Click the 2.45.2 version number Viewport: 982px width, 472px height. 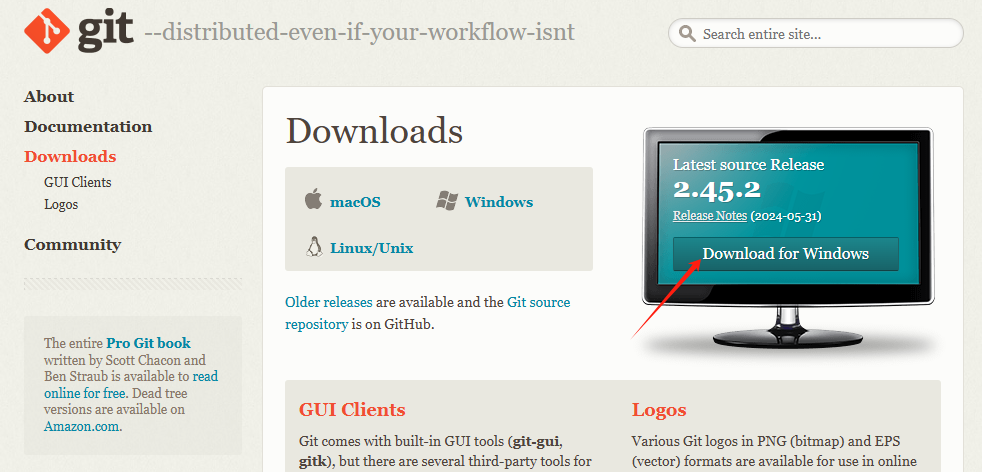click(x=716, y=190)
